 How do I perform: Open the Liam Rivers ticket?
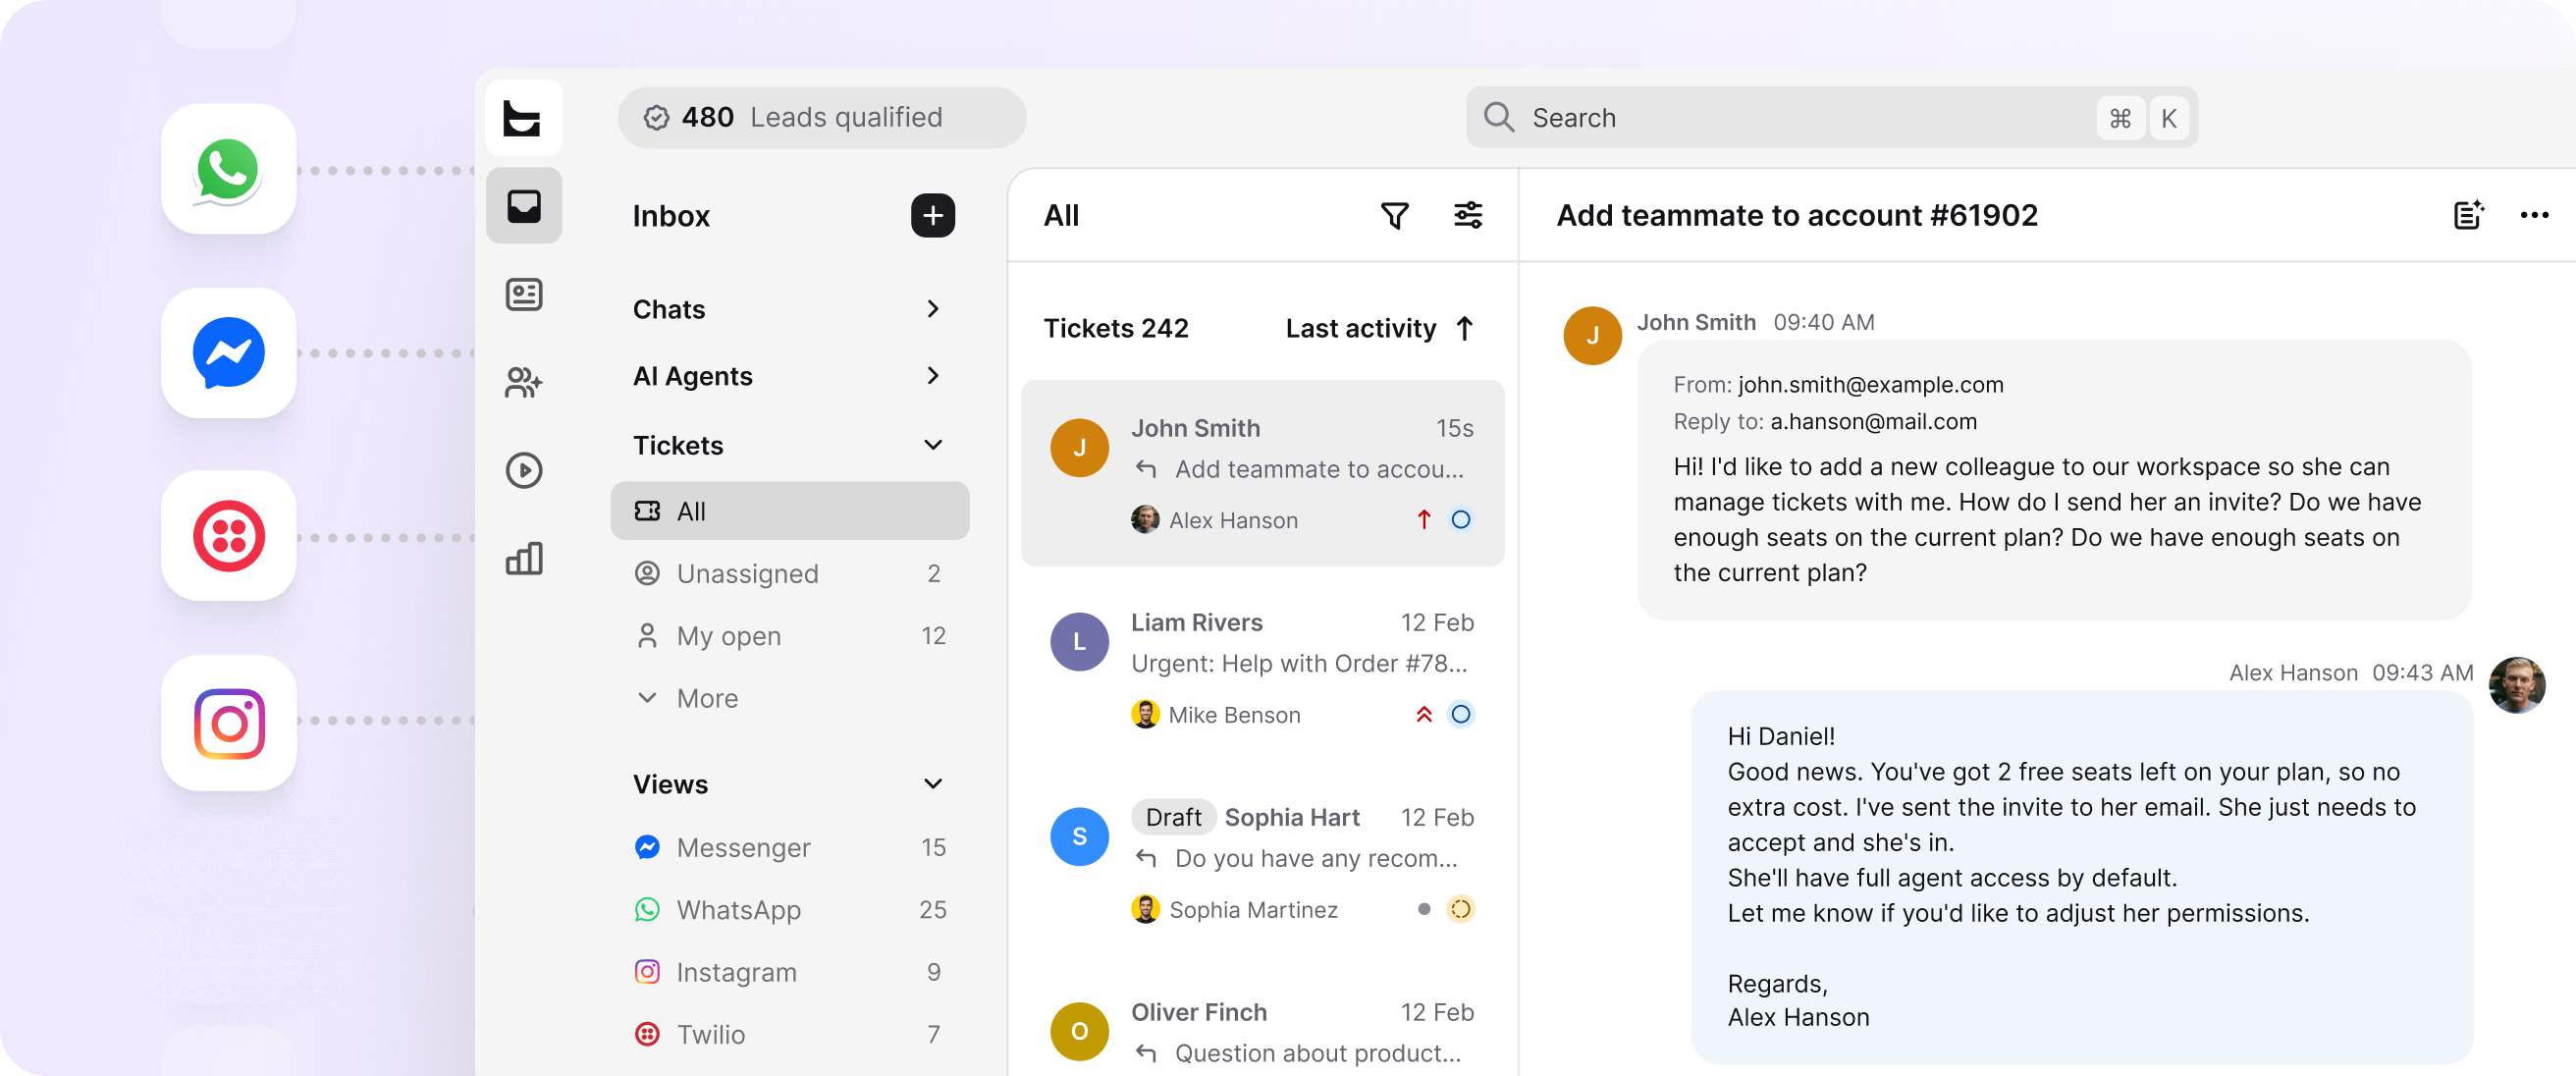point(1262,668)
